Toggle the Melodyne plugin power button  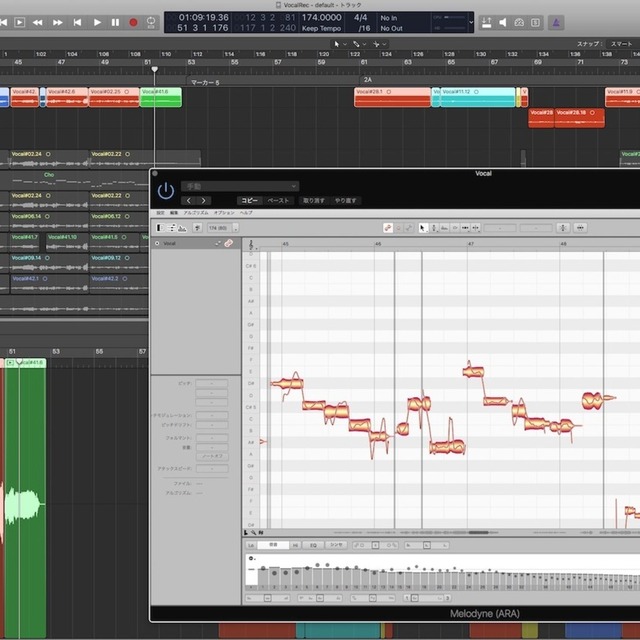pyautogui.click(x=166, y=191)
